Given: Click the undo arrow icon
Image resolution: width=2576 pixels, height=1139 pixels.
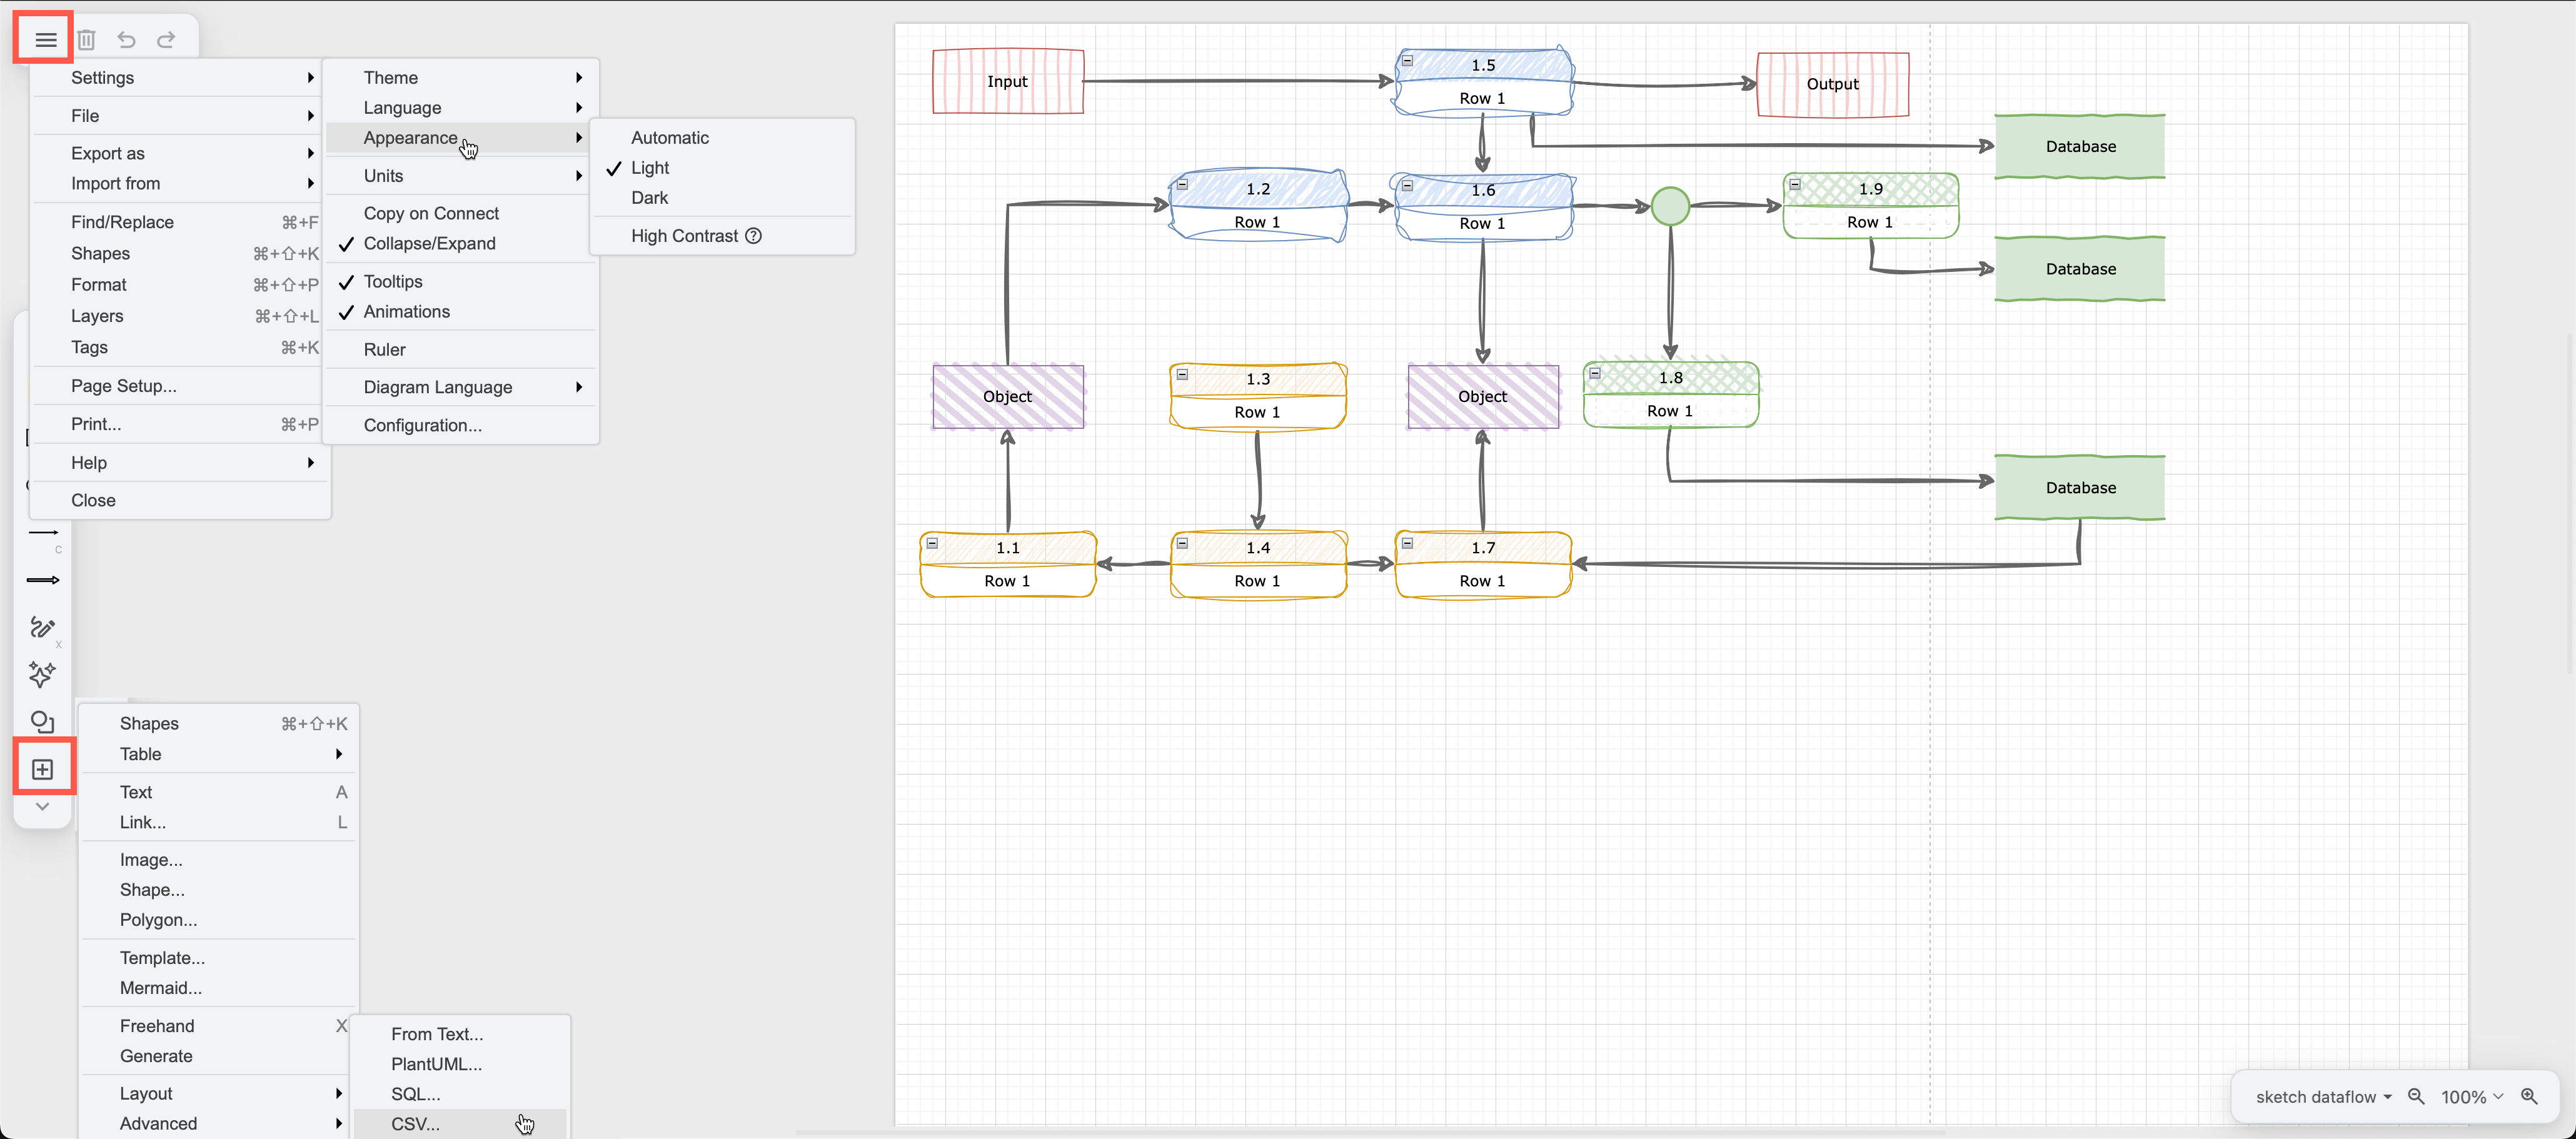Looking at the screenshot, I should coord(126,39).
